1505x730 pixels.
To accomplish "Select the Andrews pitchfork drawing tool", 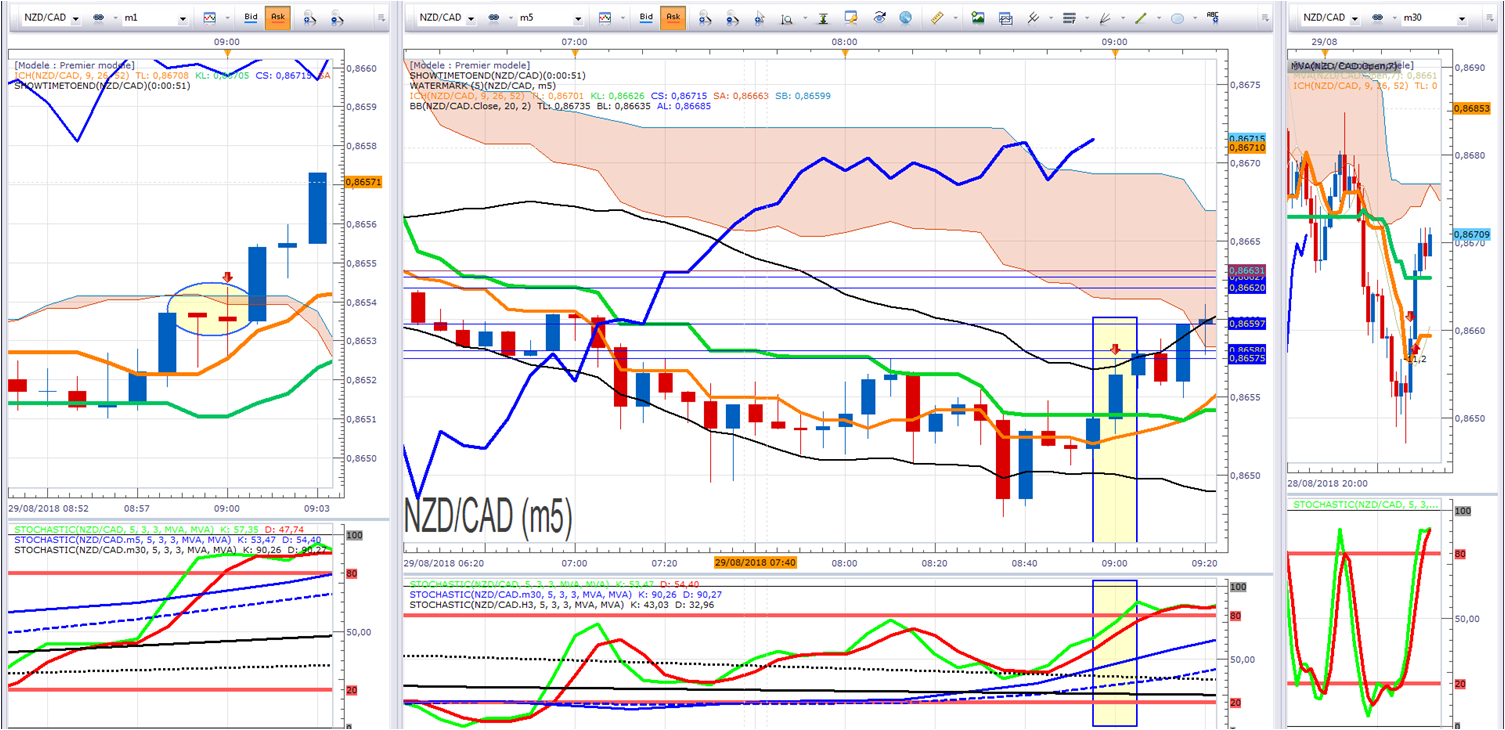I will tap(1034, 17).
